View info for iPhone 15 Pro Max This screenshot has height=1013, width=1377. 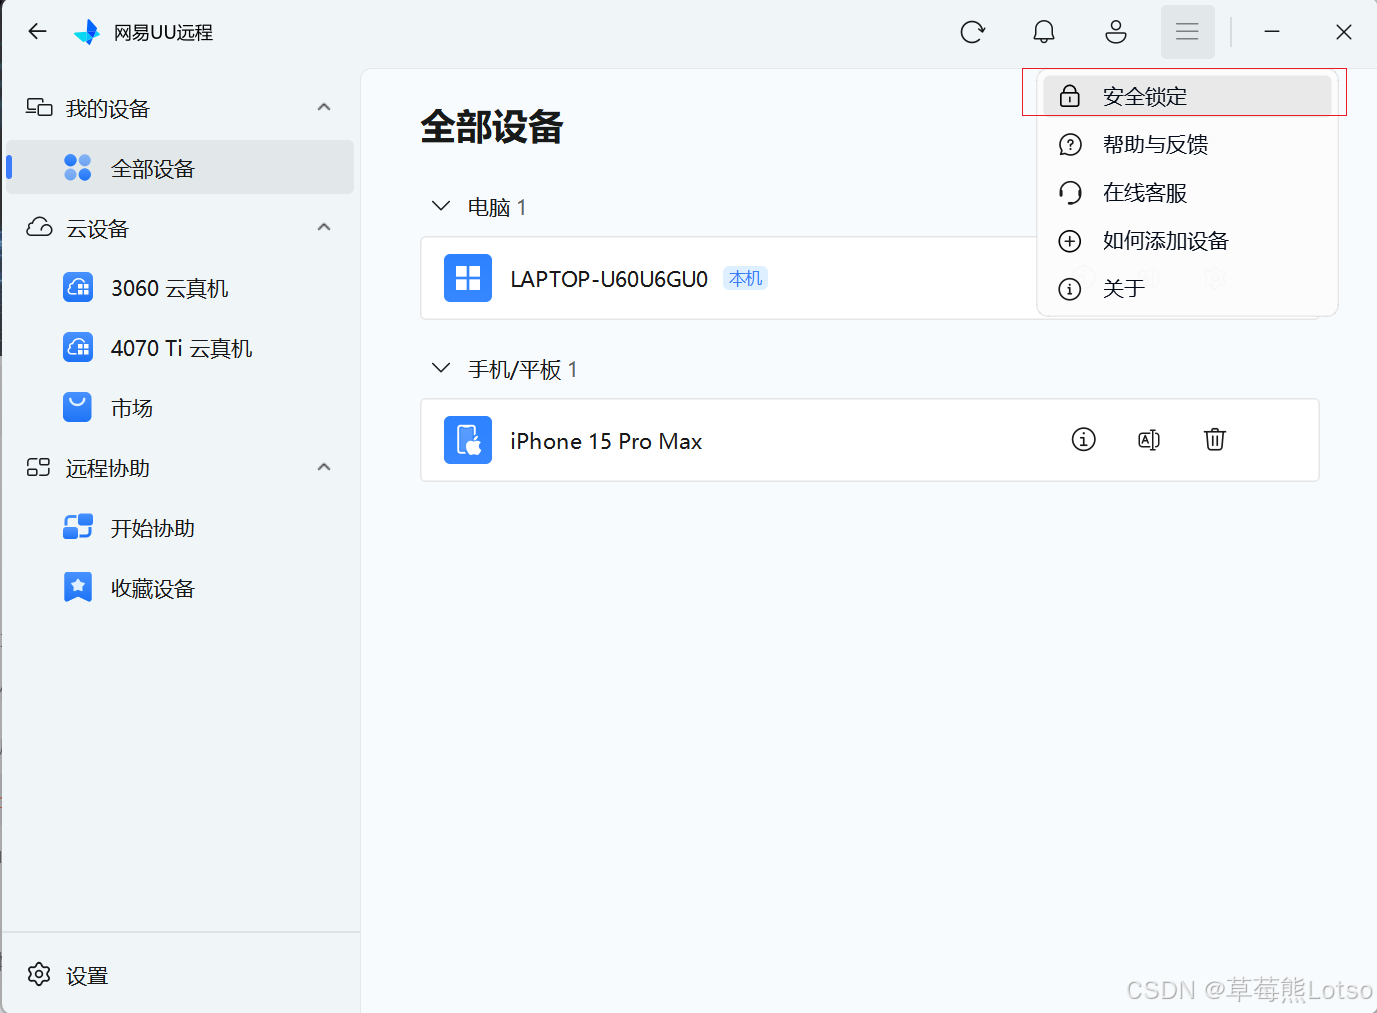(1084, 439)
